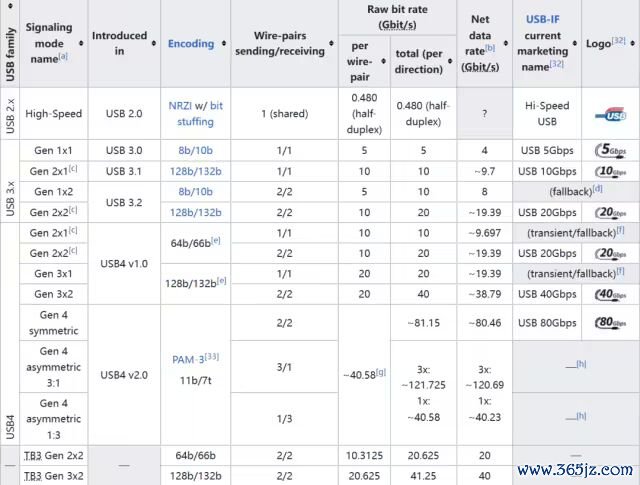Open footnote [f] in USB4 Gen 2x1 row

click(620, 230)
